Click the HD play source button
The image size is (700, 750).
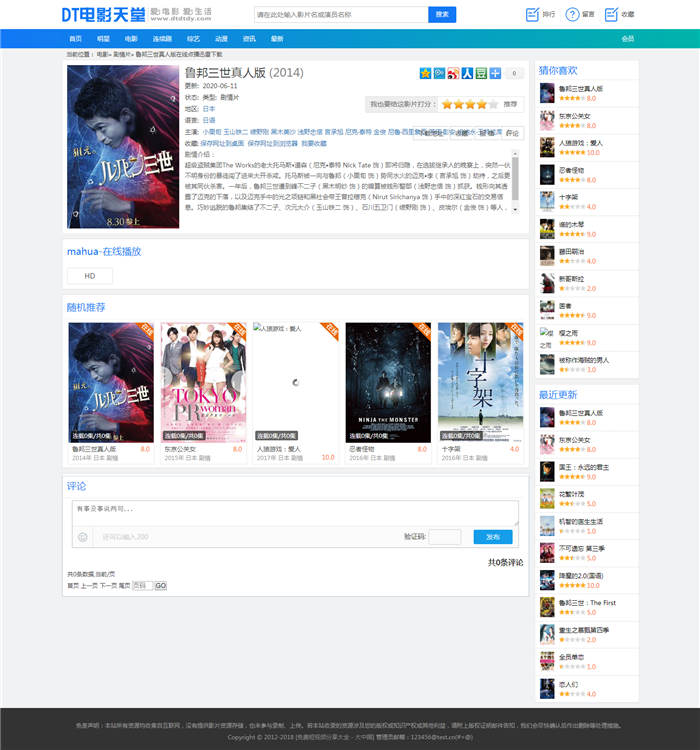click(89, 276)
